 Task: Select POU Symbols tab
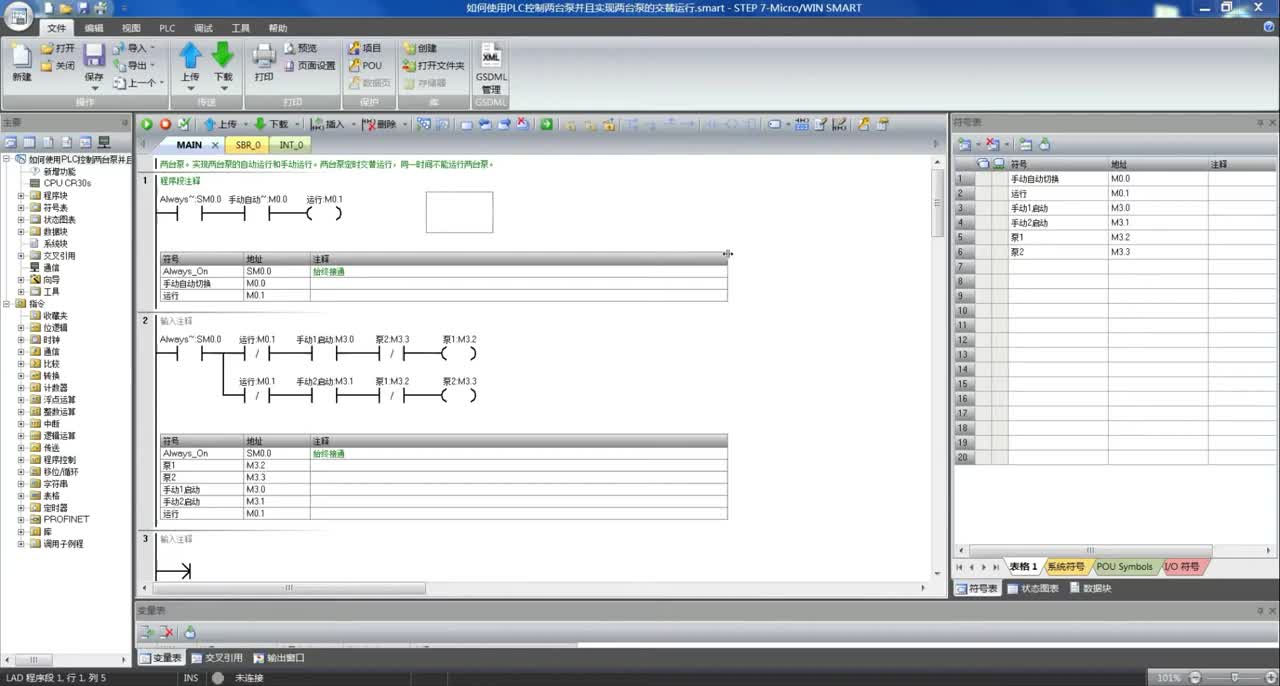click(x=1124, y=567)
